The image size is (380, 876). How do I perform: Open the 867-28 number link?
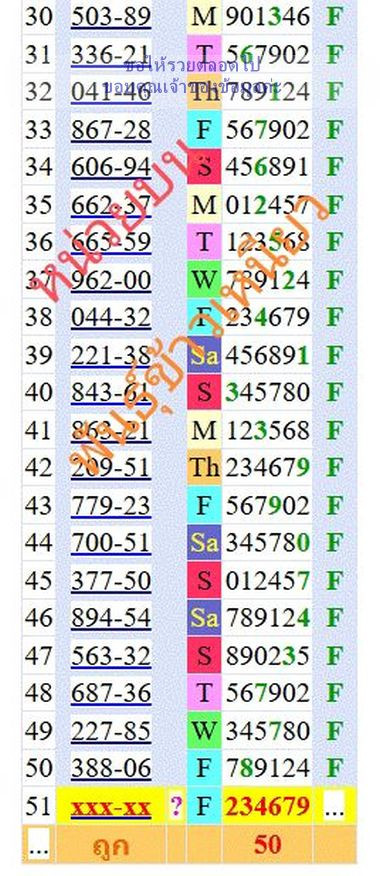coord(111,130)
